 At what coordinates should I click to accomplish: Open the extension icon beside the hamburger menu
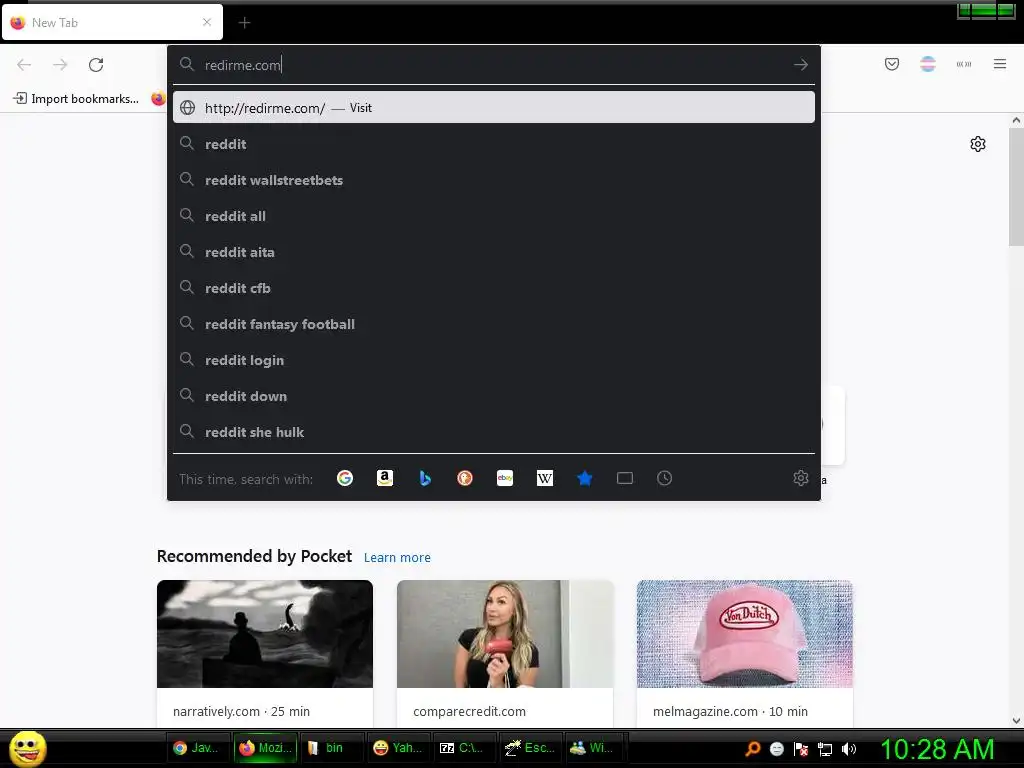[x=964, y=64]
